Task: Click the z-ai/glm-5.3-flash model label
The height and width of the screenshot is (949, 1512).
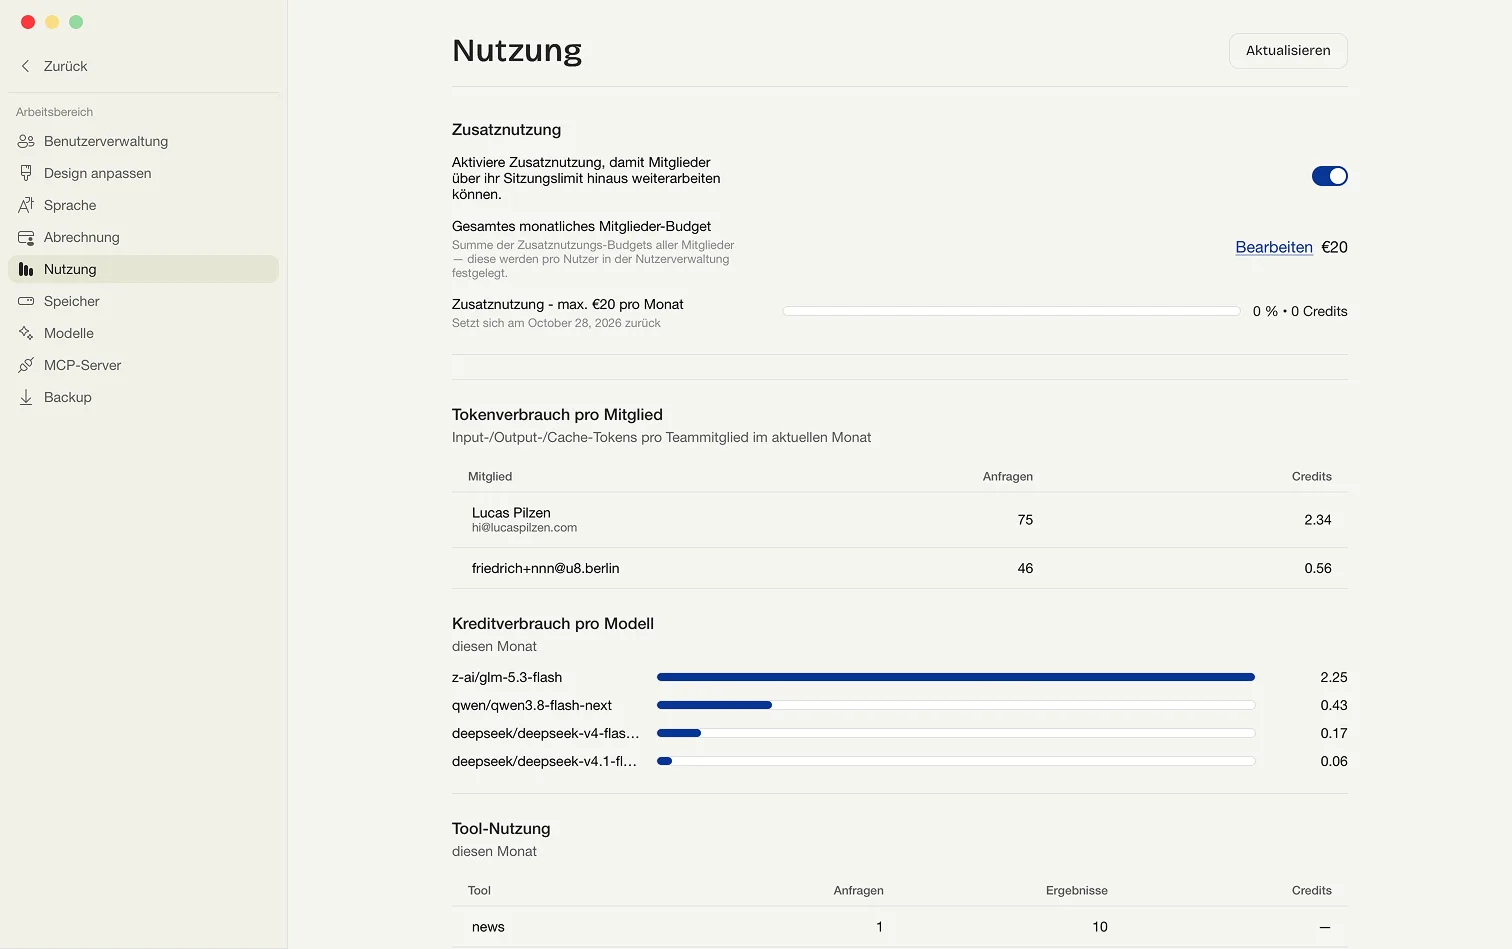Action: (507, 677)
